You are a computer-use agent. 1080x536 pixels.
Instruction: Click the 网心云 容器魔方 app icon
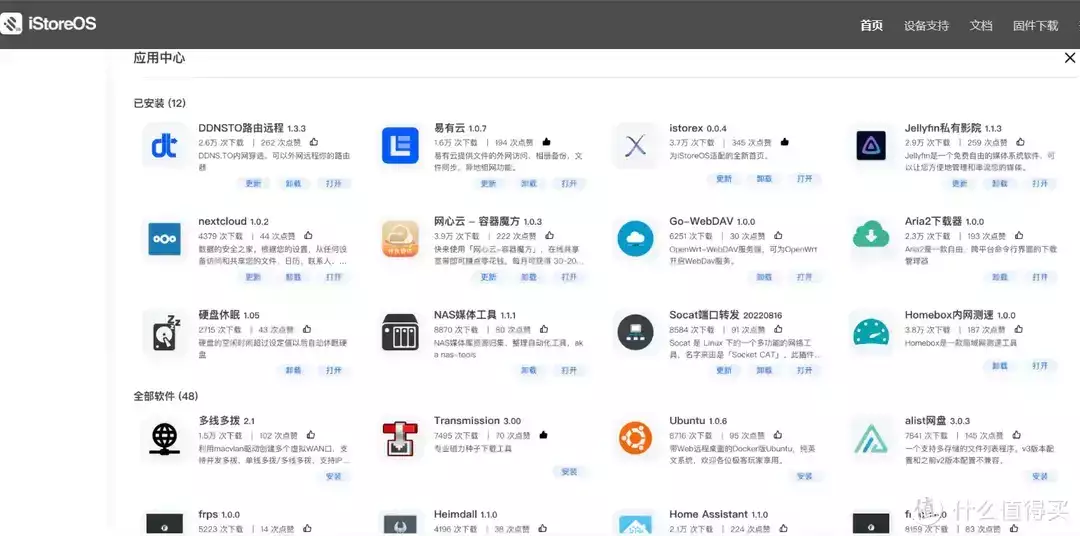pos(400,239)
